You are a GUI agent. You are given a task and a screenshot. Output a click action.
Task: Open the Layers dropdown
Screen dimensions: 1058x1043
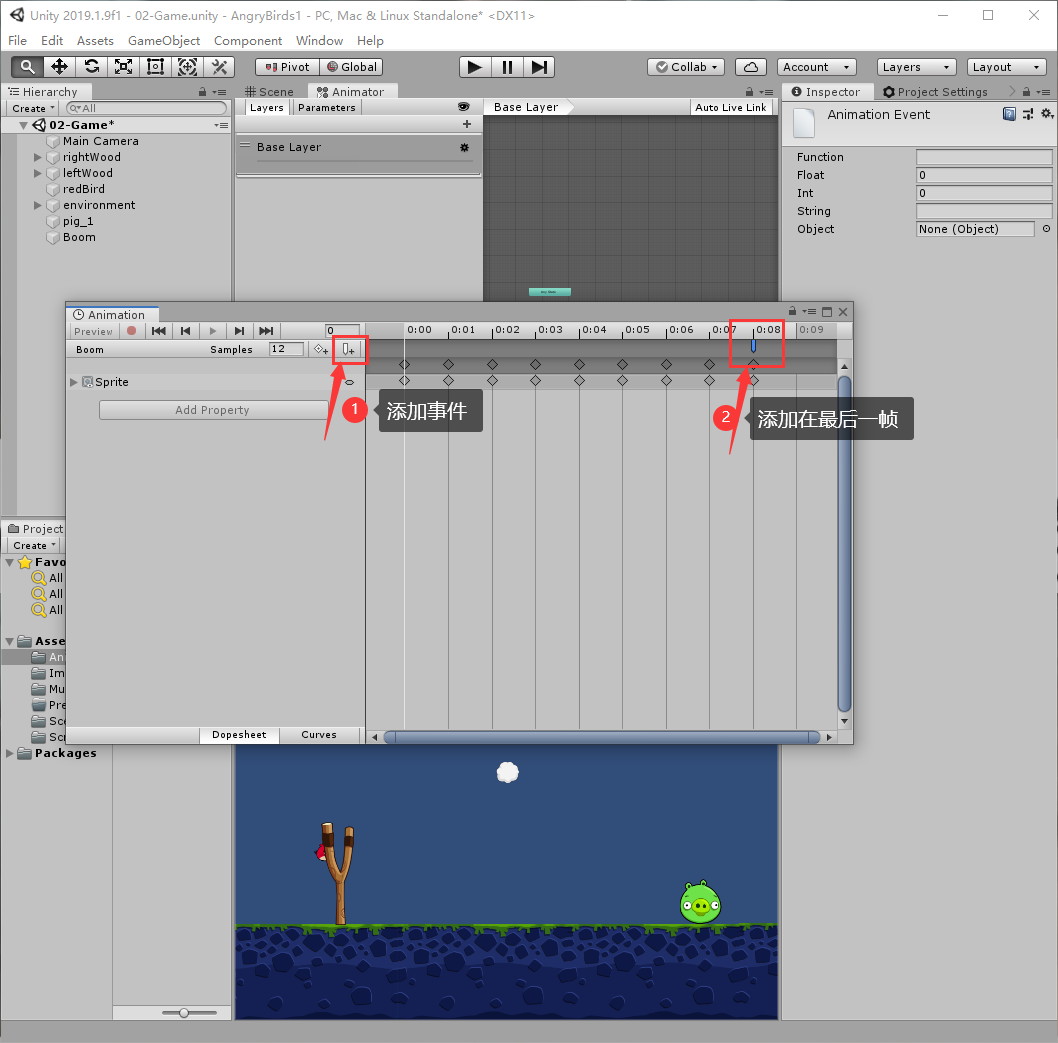pyautogui.click(x=916, y=67)
